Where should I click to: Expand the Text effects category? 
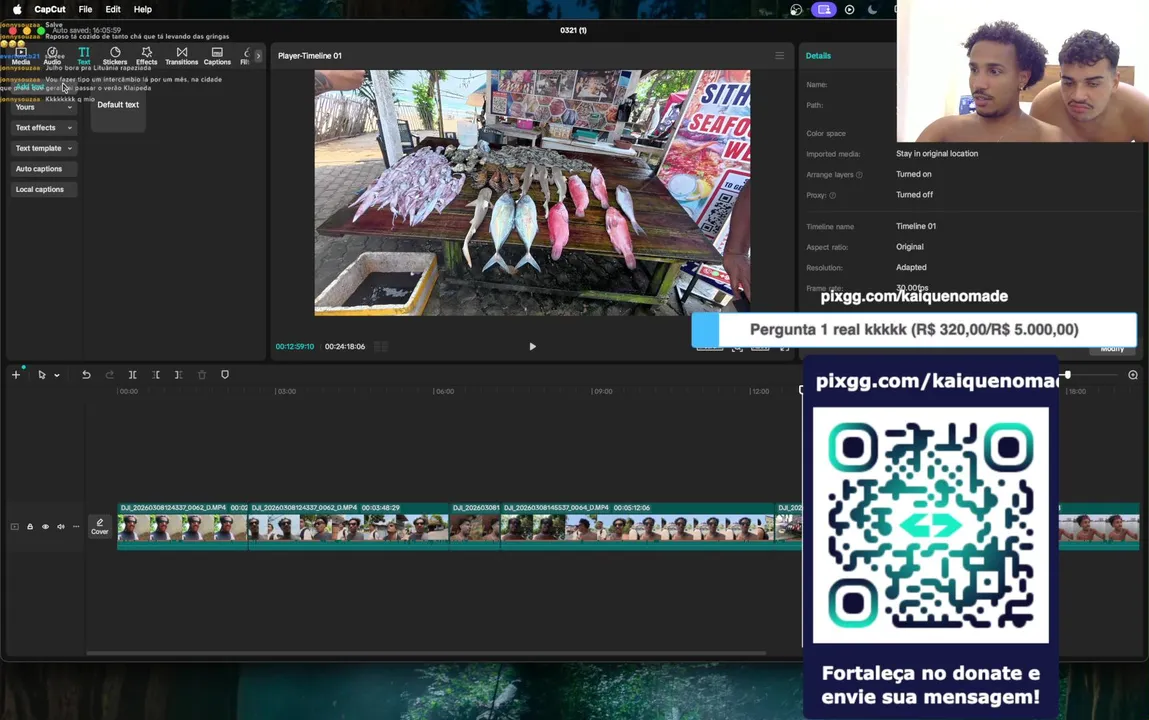coord(44,127)
